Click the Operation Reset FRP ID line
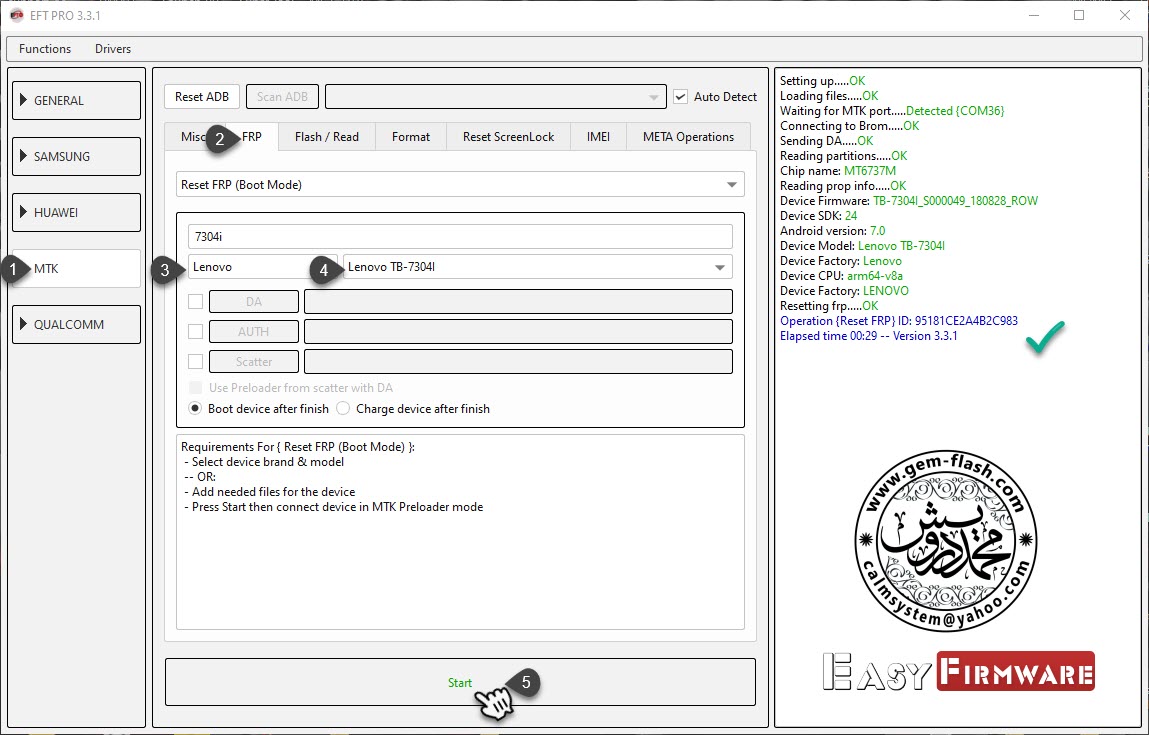Viewport: 1149px width, 735px height. click(x=898, y=321)
